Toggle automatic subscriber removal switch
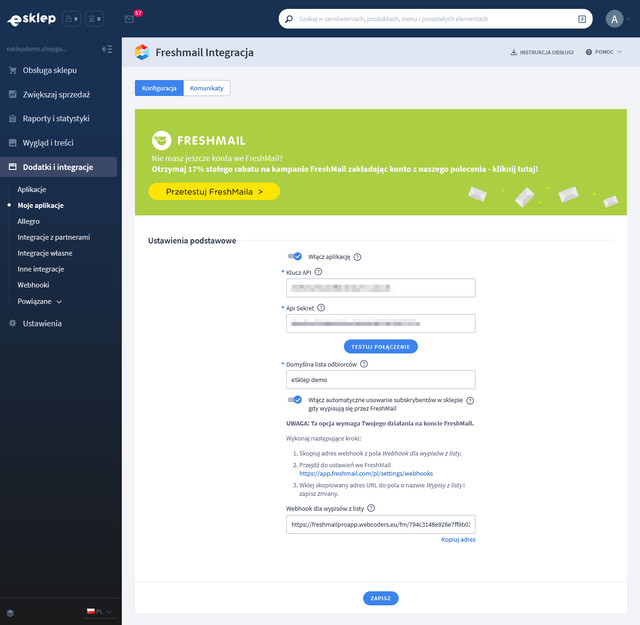This screenshot has width=640, height=625. (x=295, y=400)
